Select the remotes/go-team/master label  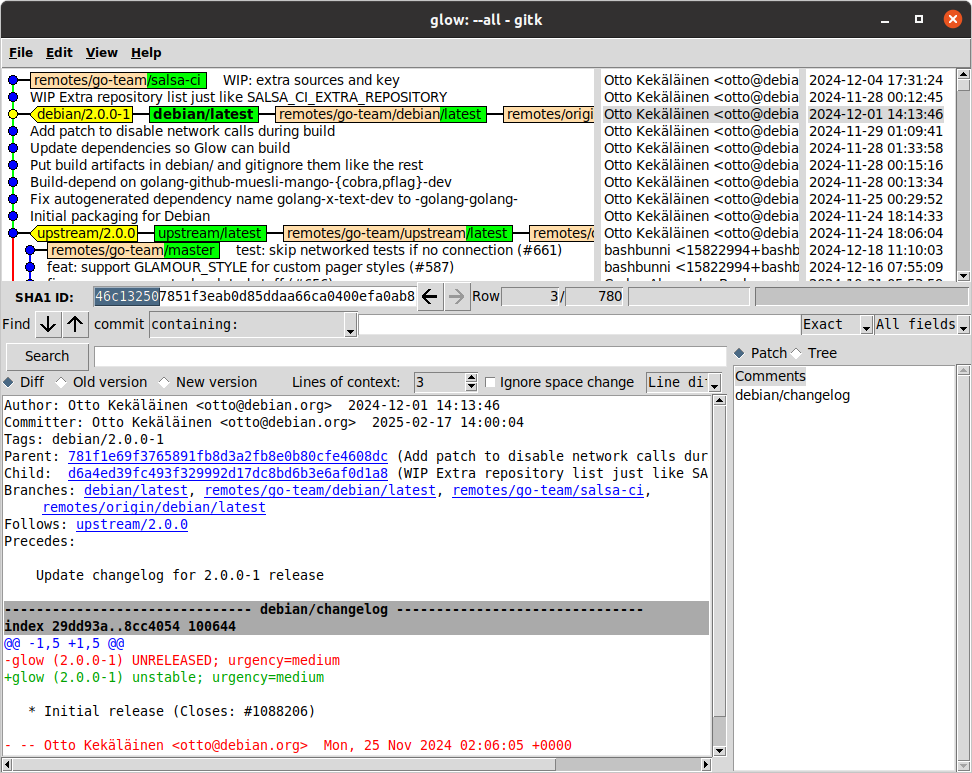coord(133,250)
